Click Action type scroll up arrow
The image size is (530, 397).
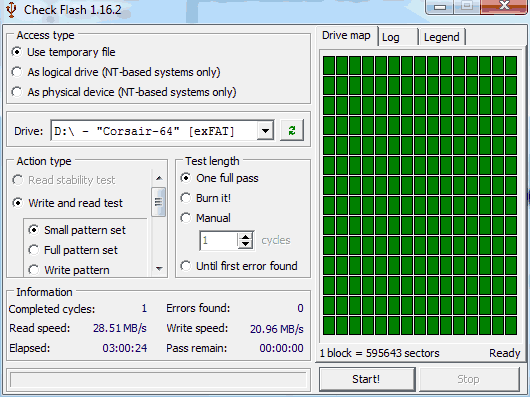(159, 178)
